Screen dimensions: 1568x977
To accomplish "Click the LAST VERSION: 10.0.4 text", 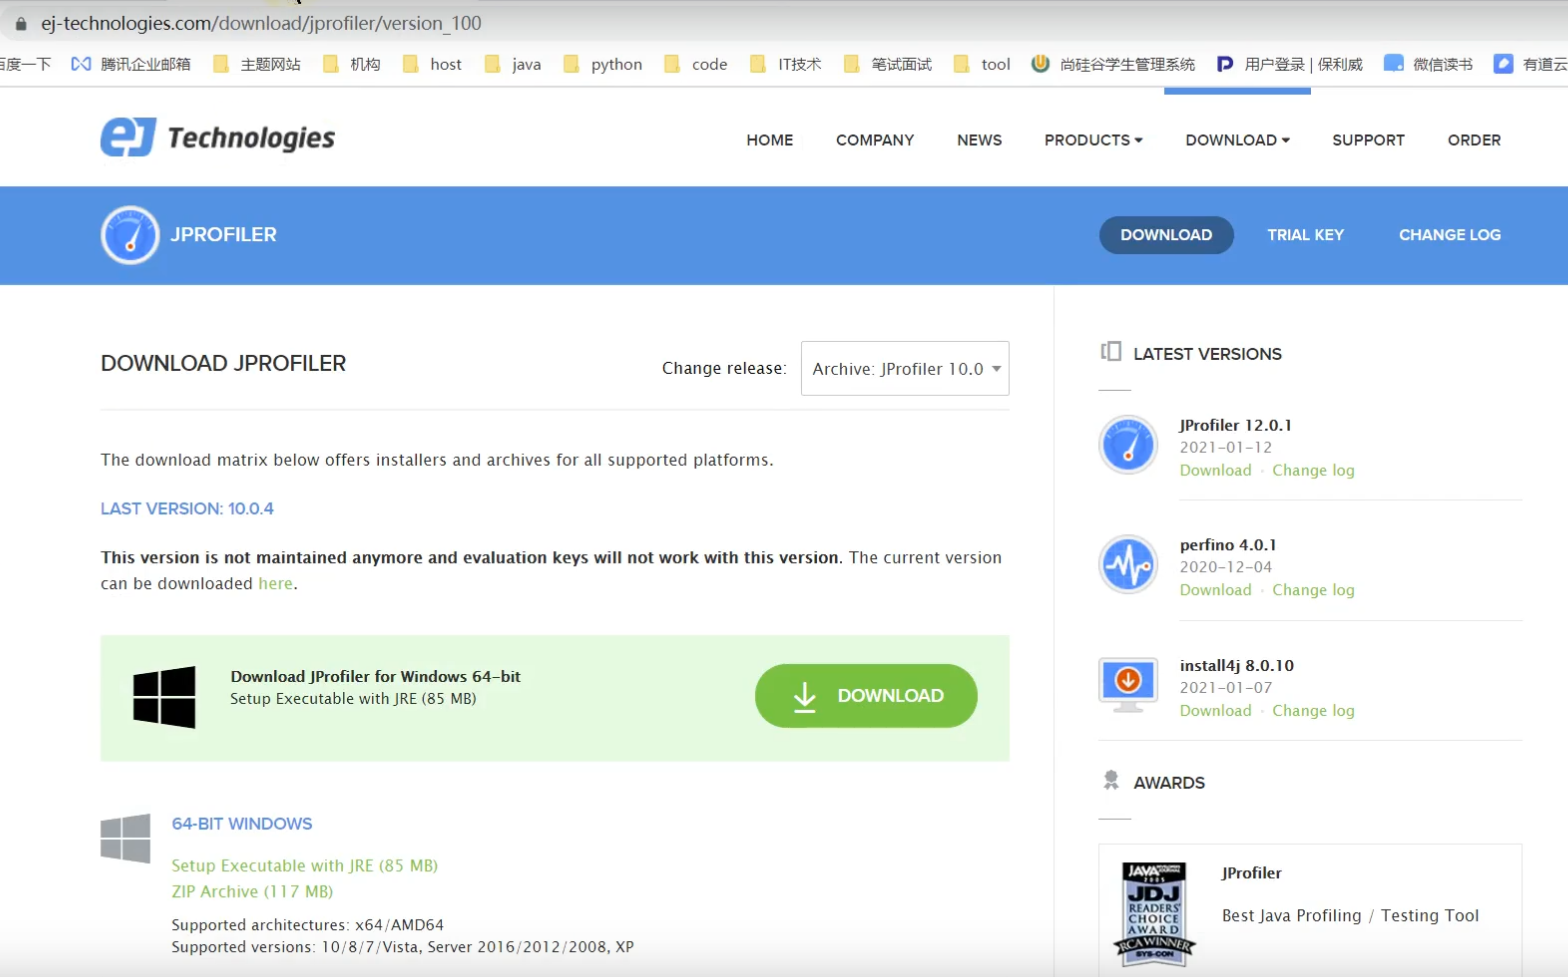I will (x=187, y=509).
